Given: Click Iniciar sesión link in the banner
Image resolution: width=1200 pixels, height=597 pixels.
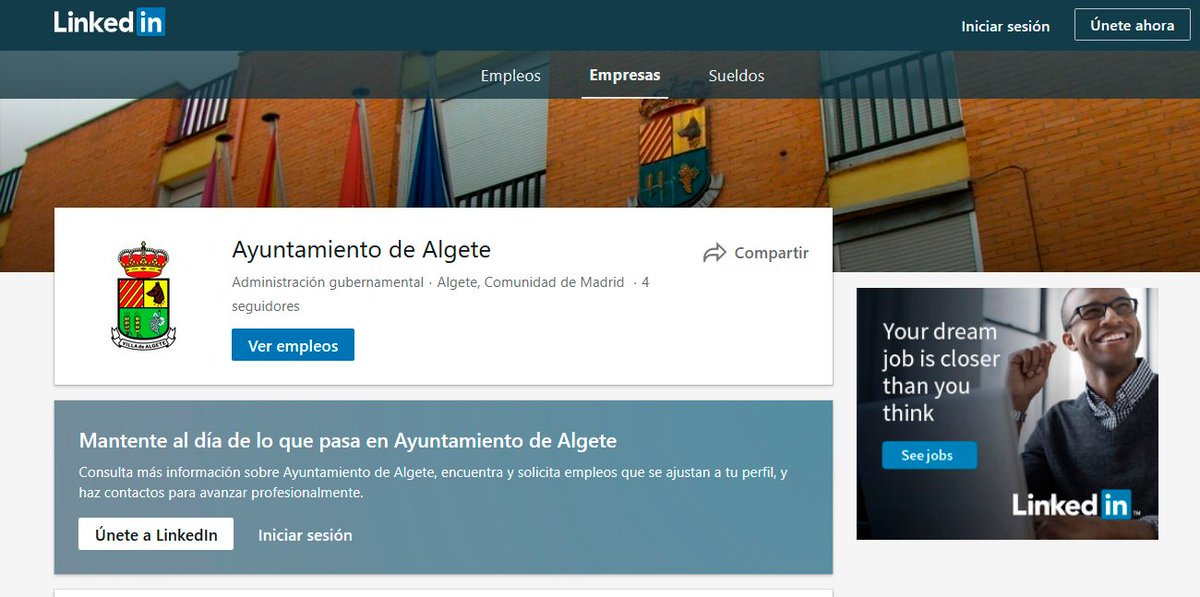Looking at the screenshot, I should [x=305, y=535].
